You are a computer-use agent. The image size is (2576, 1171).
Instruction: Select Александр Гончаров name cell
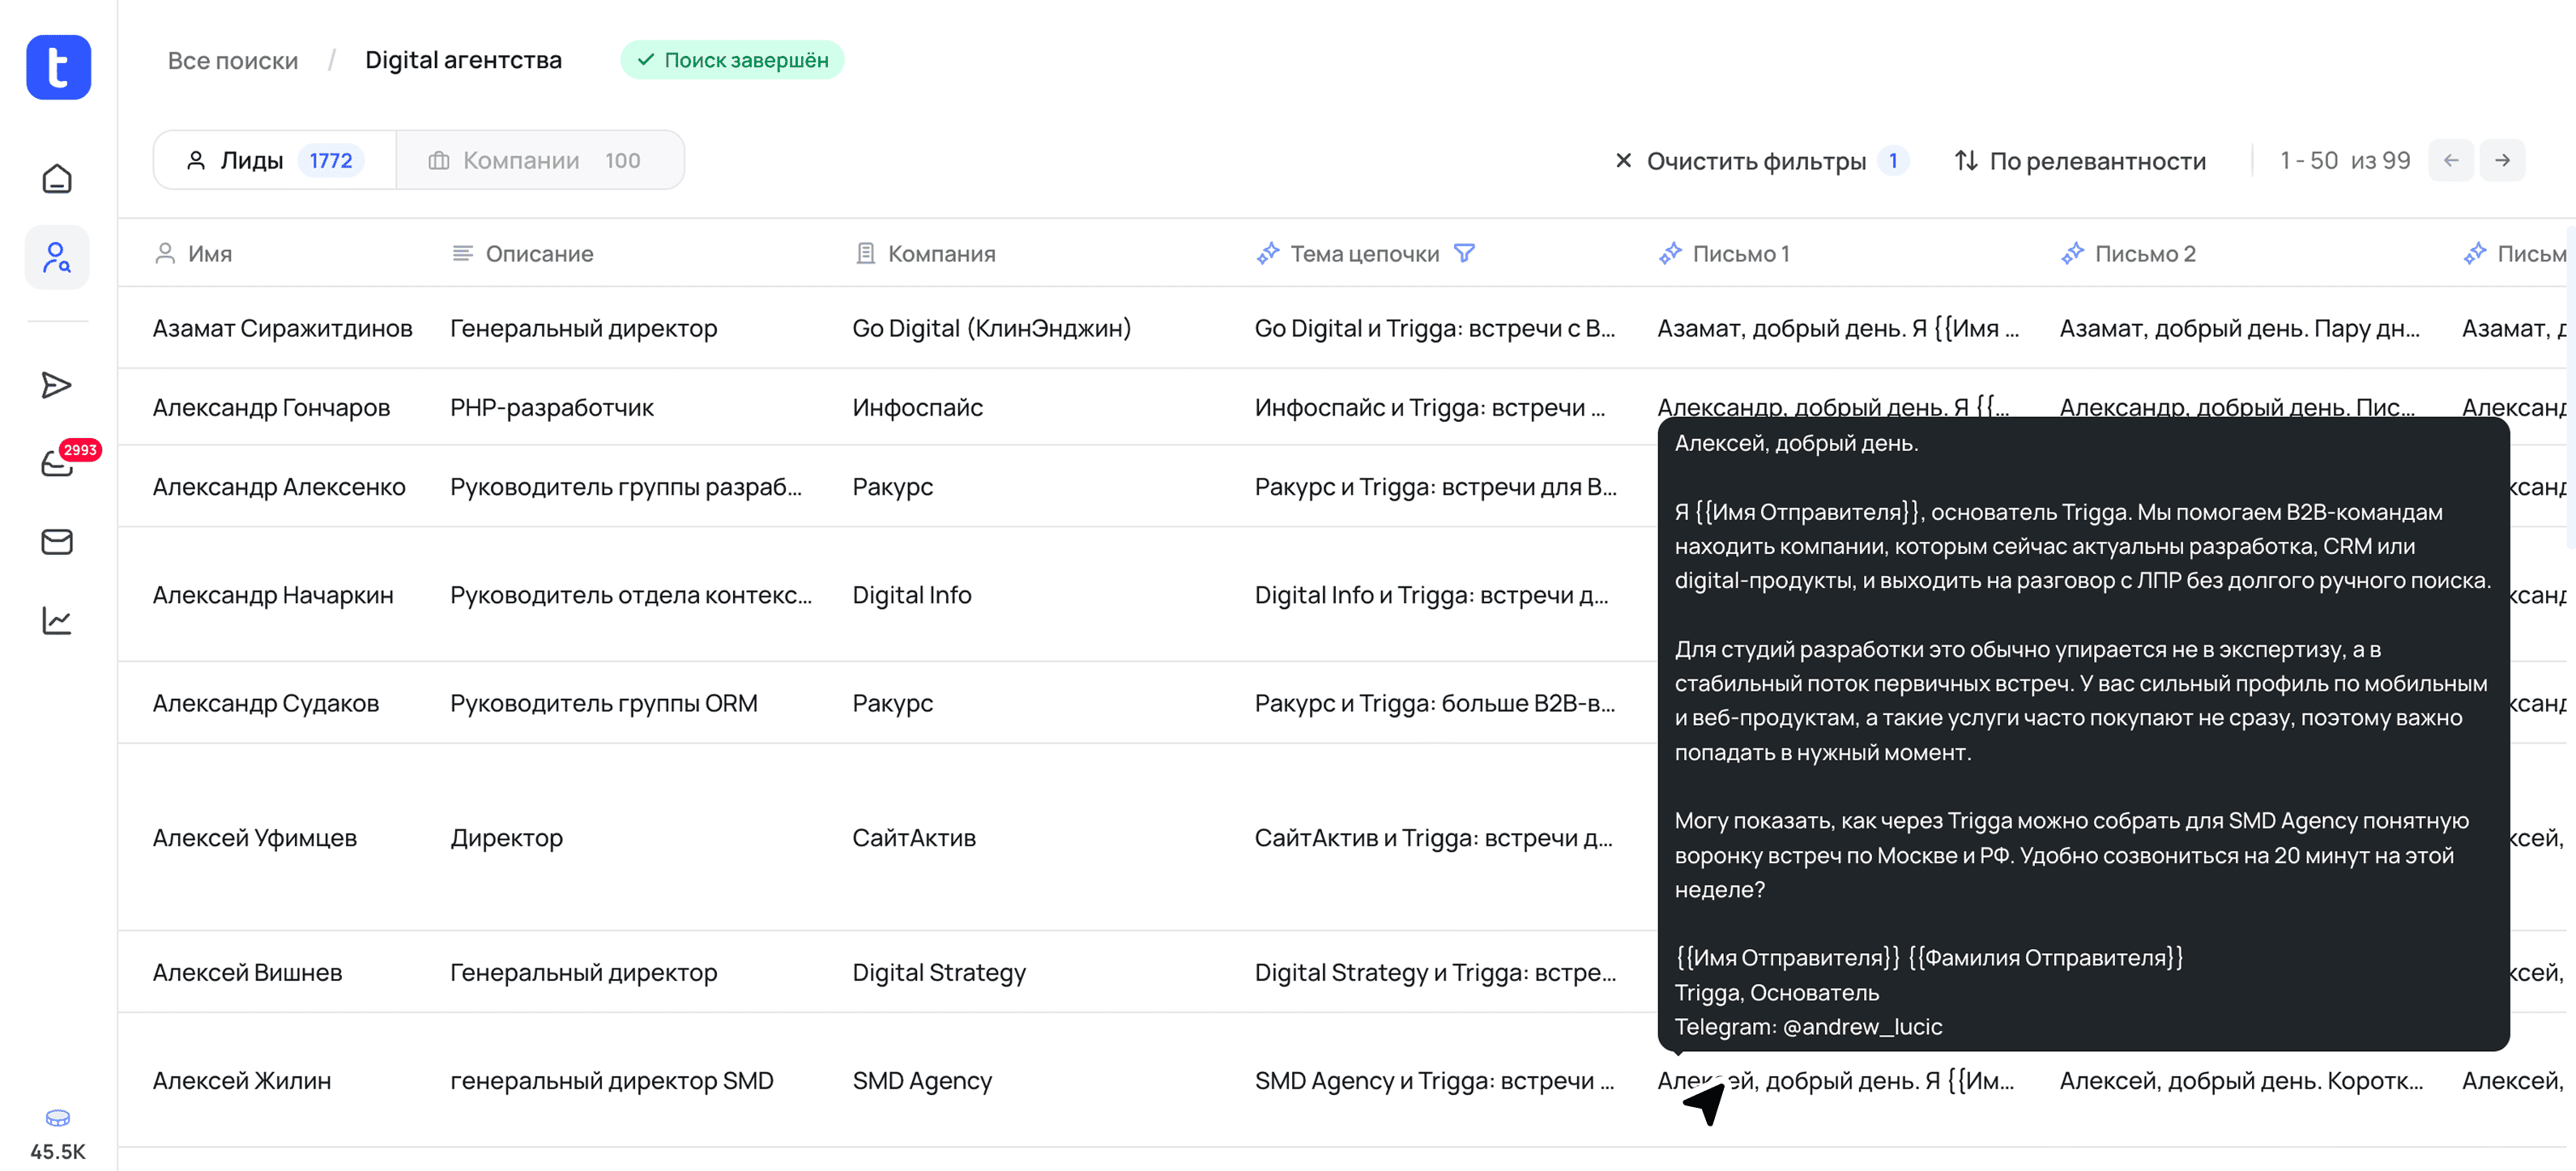271,408
